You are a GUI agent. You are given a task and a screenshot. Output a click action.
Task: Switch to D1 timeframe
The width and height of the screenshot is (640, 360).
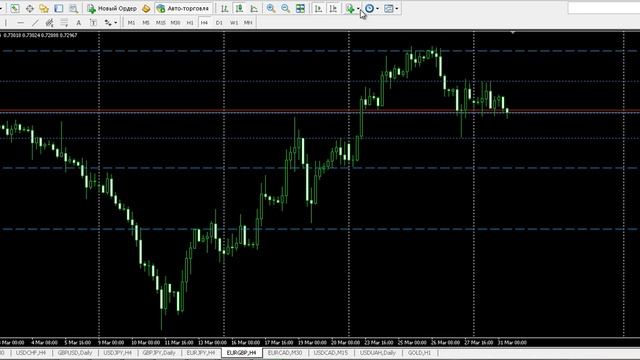click(x=219, y=23)
